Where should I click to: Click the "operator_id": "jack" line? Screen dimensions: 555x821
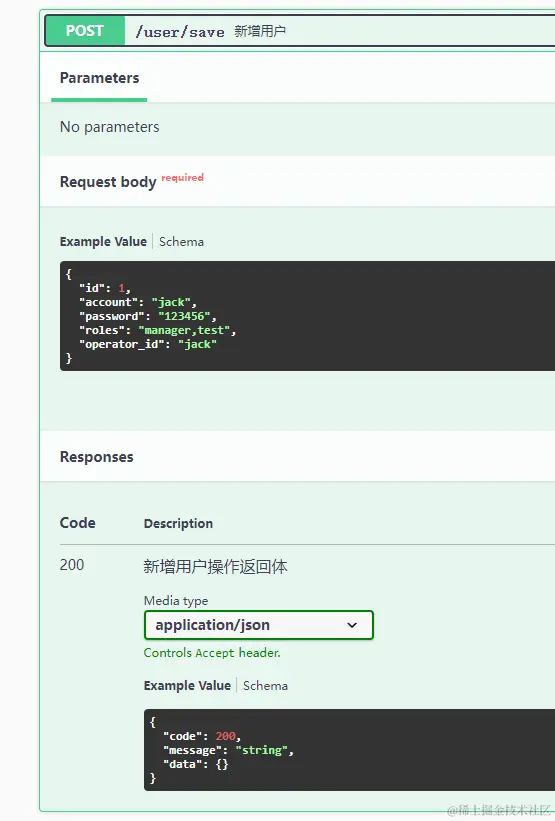tap(148, 345)
